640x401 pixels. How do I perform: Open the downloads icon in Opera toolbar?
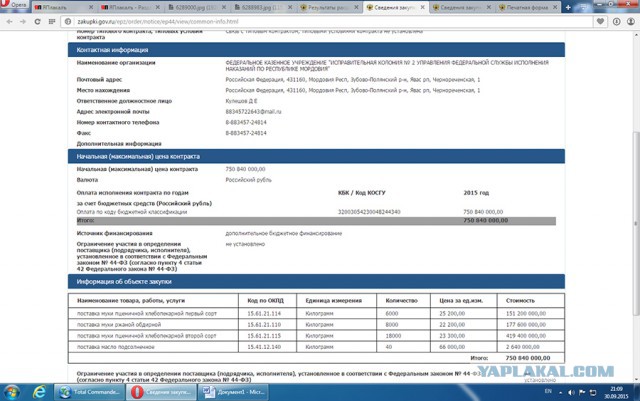(617, 22)
